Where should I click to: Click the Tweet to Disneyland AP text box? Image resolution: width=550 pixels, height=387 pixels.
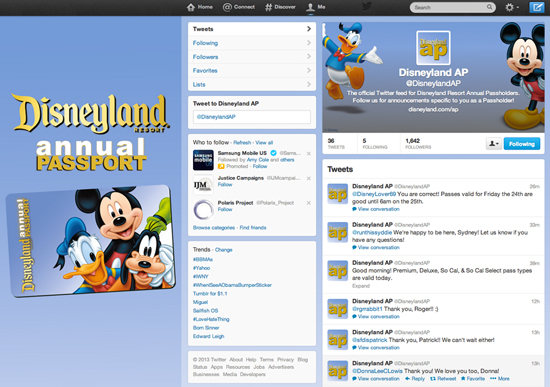(252, 117)
